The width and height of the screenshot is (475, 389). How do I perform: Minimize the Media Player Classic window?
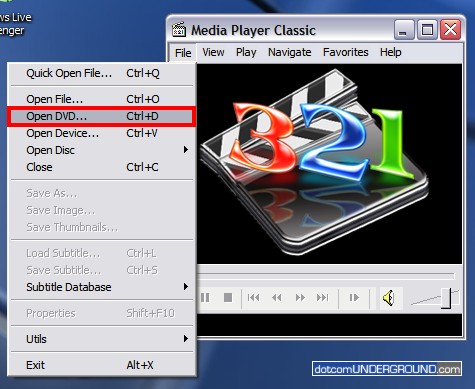coord(404,30)
